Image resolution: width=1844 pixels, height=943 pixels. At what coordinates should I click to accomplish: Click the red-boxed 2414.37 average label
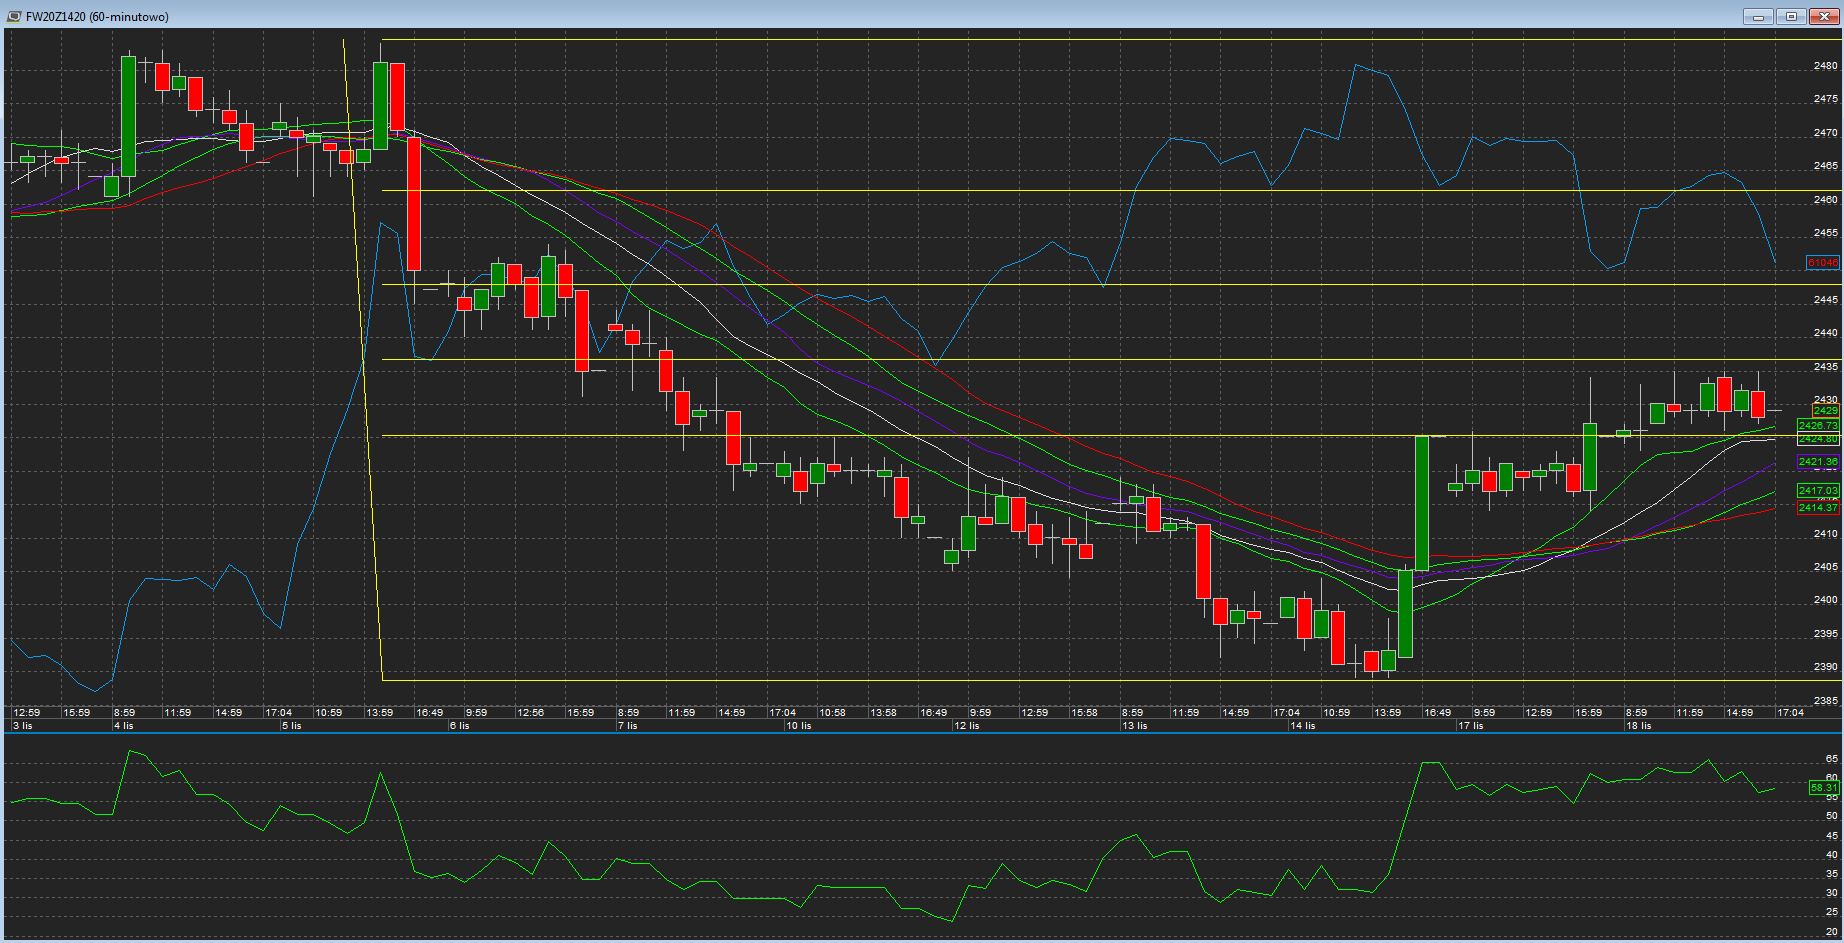[1818, 508]
